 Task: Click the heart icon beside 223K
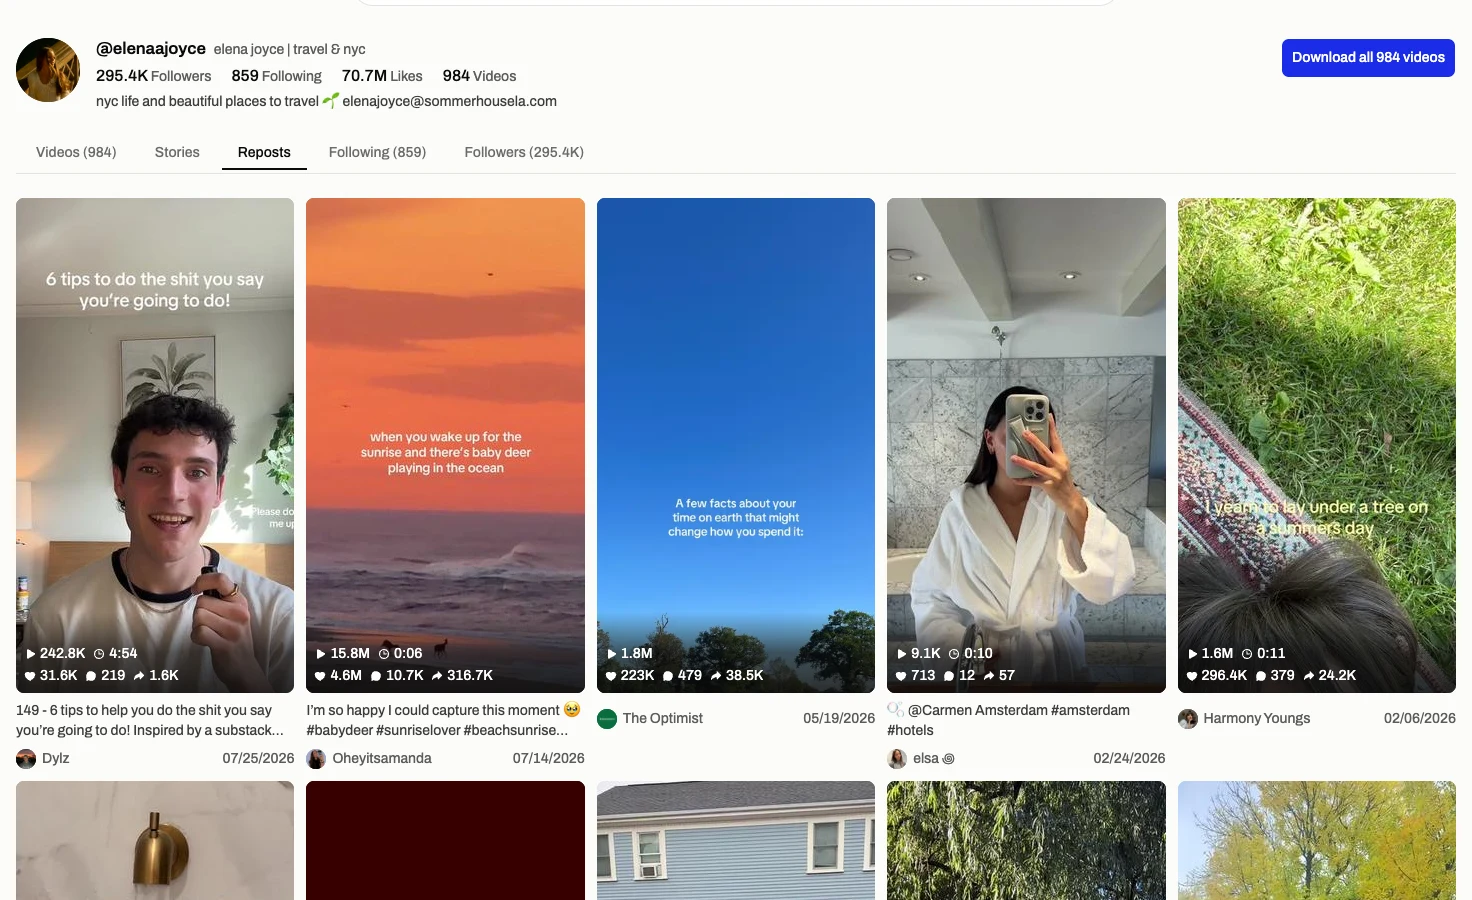[611, 676]
